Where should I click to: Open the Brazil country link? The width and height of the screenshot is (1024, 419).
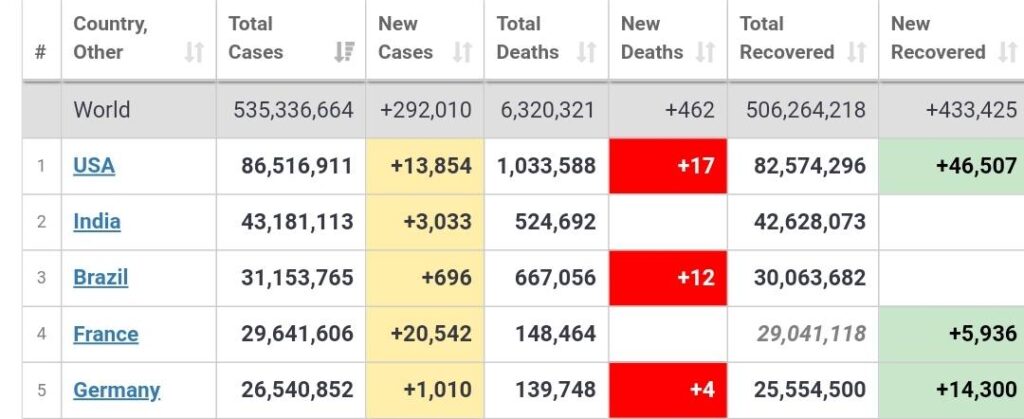tap(100, 278)
